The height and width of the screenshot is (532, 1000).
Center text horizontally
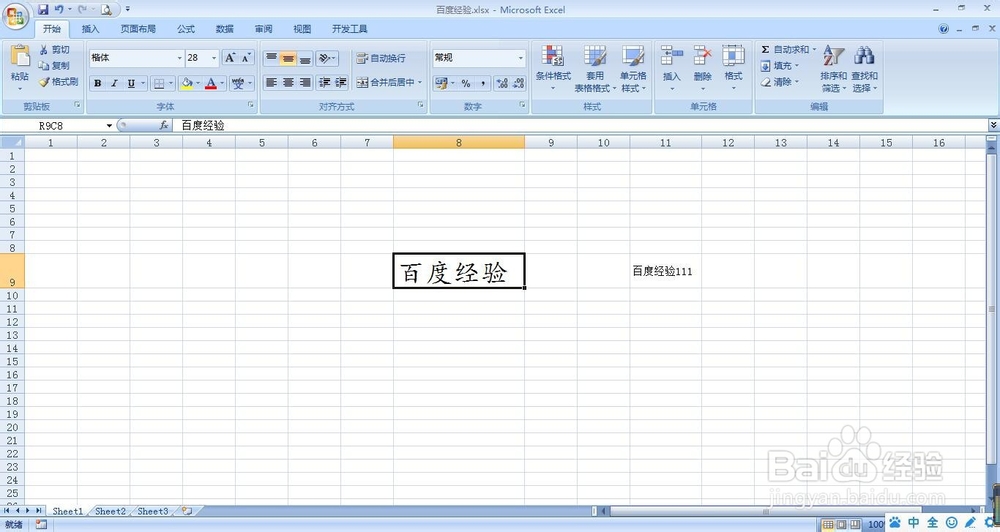tap(288, 82)
